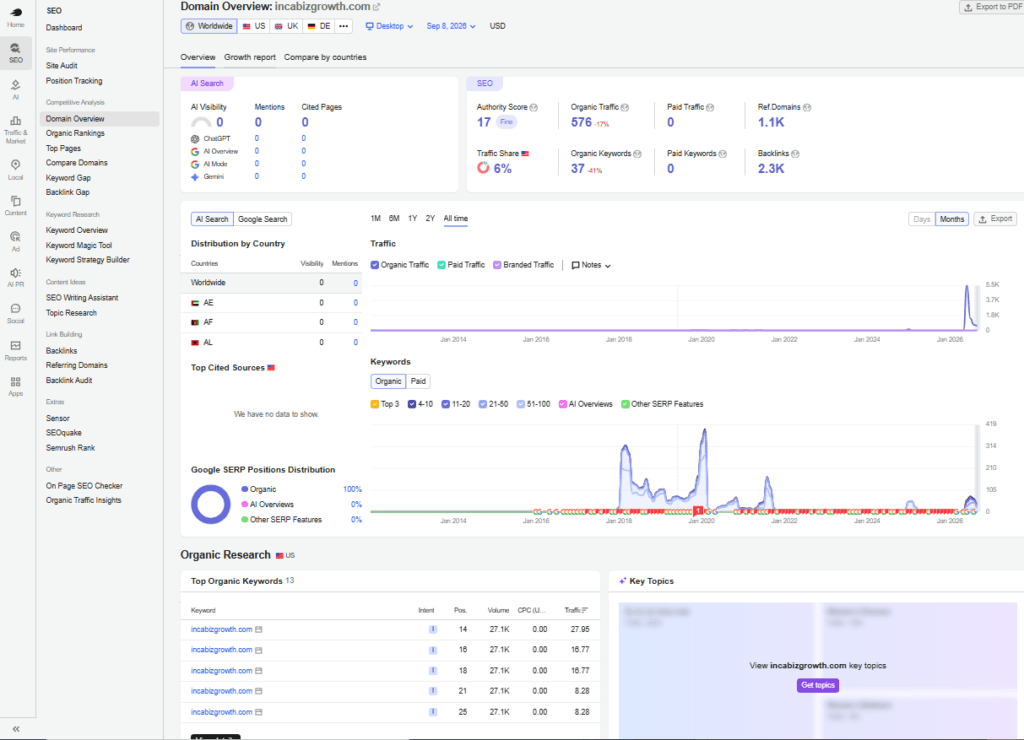Switch to the Growth report tab
Image resolution: width=1024 pixels, height=740 pixels.
click(x=249, y=57)
